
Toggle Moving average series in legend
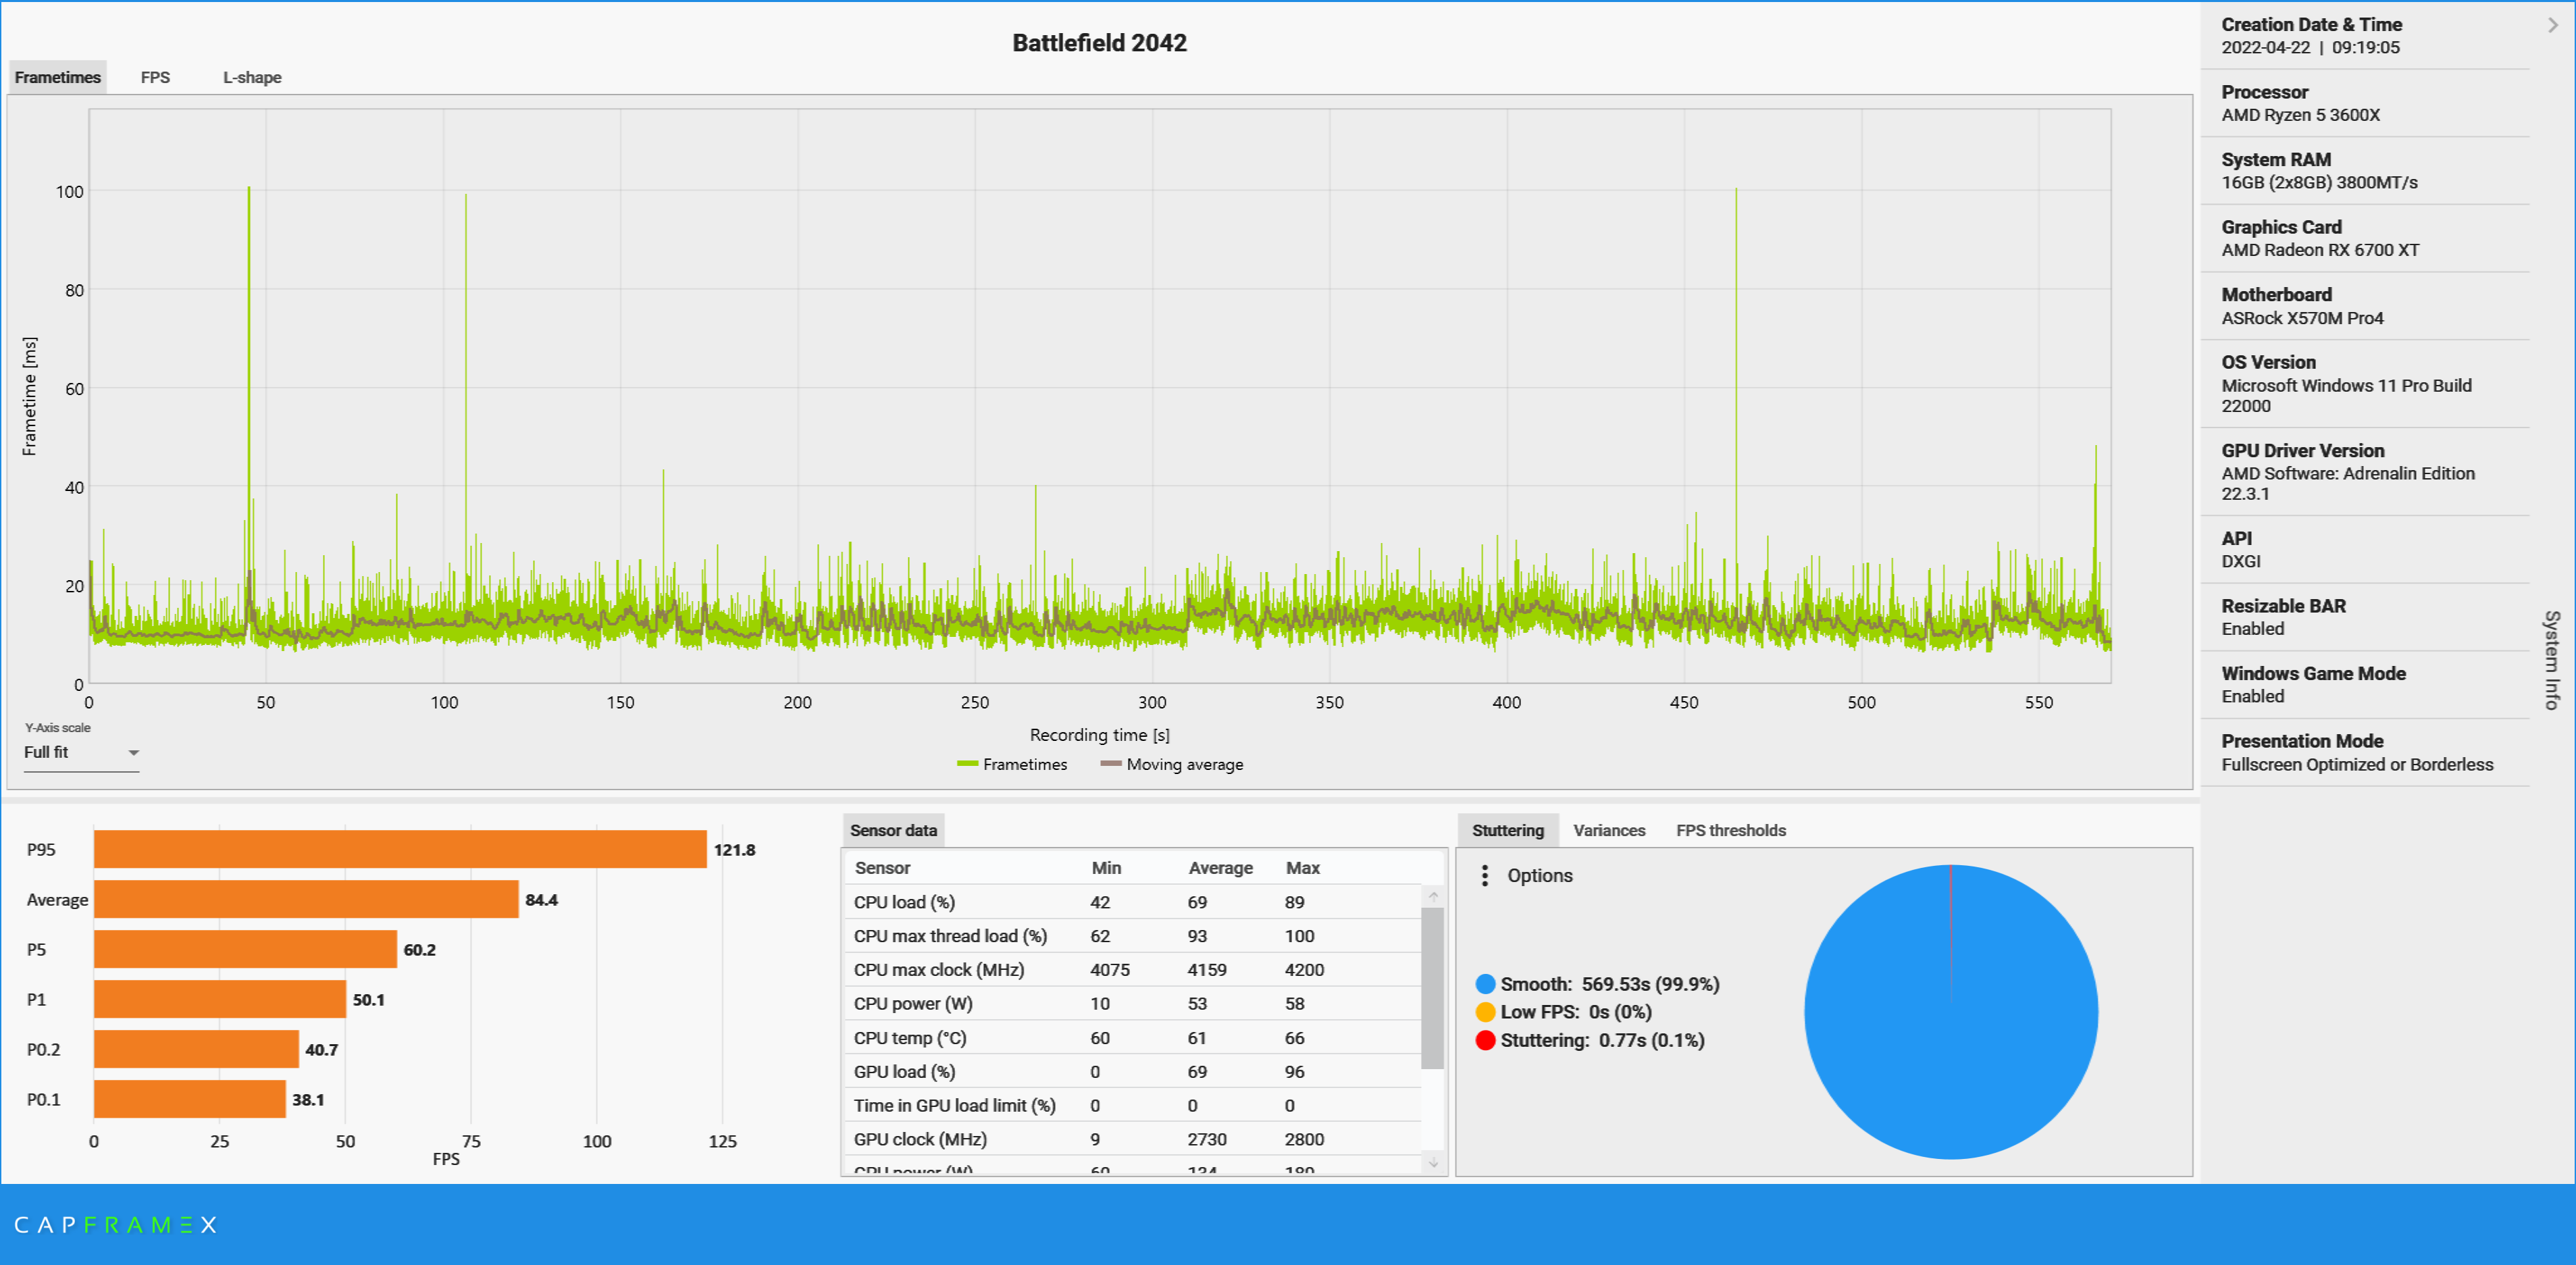1172,764
